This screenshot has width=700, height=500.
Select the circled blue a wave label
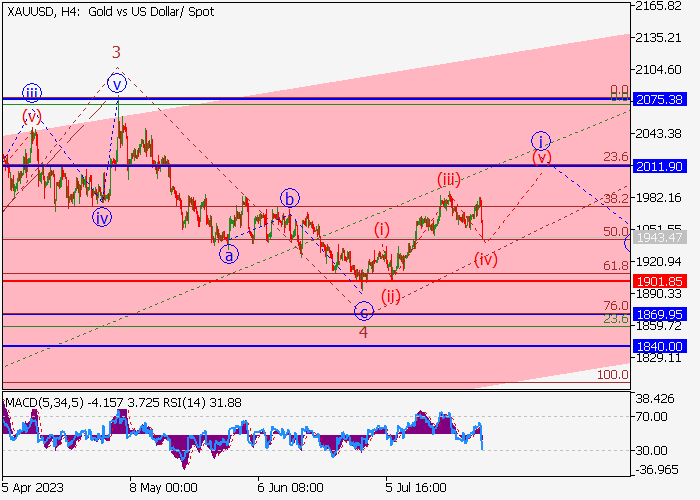229,255
